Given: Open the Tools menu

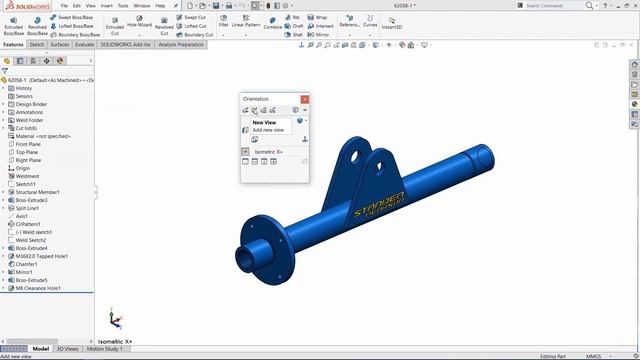Looking at the screenshot, I should pos(123,6).
